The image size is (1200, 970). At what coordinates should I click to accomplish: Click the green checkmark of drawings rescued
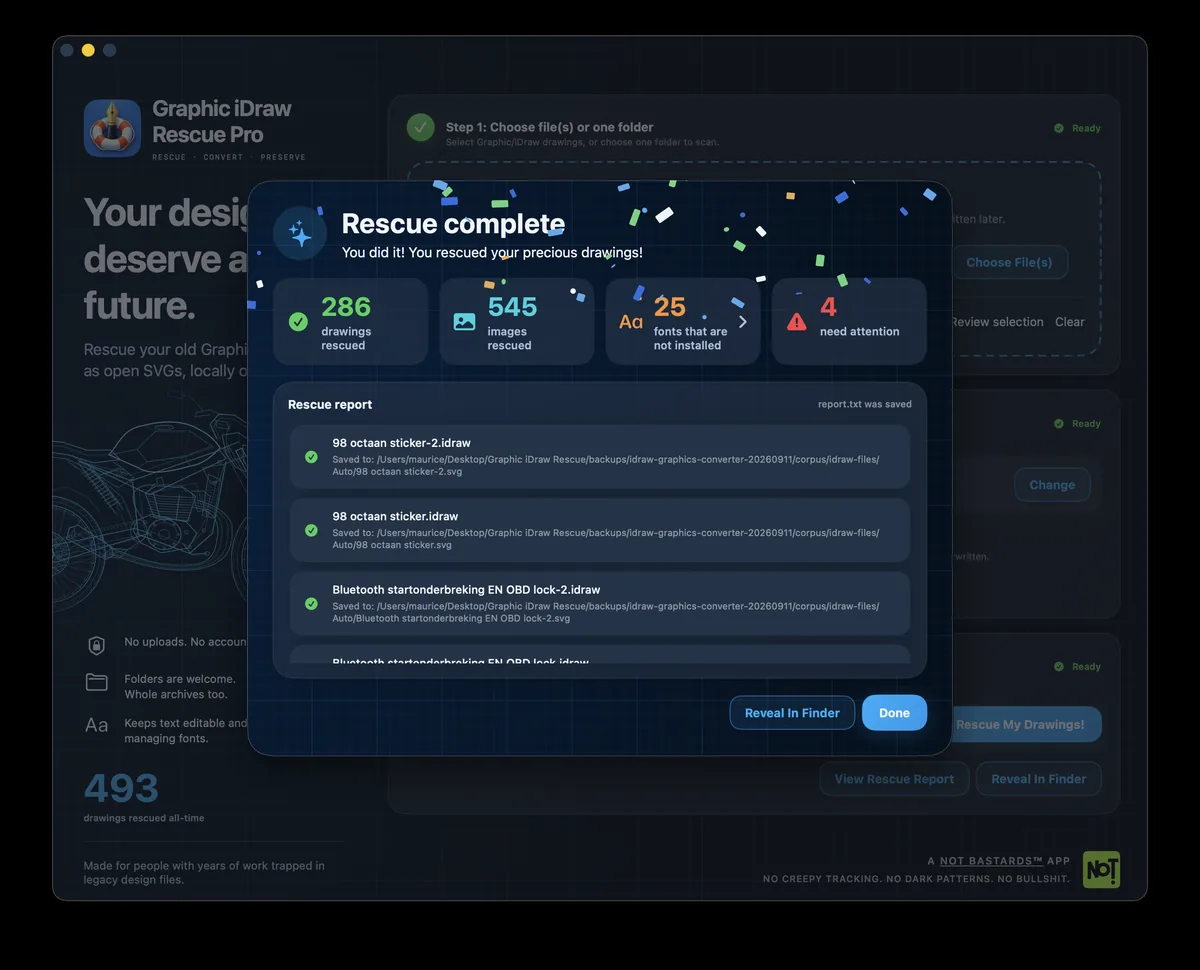click(298, 322)
